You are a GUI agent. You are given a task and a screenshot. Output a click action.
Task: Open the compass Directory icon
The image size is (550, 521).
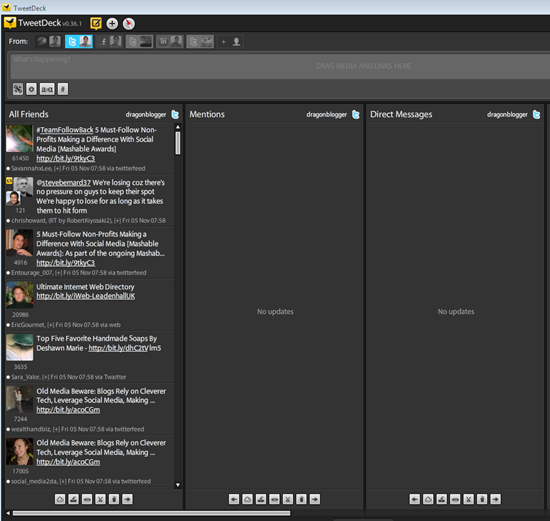tap(129, 24)
